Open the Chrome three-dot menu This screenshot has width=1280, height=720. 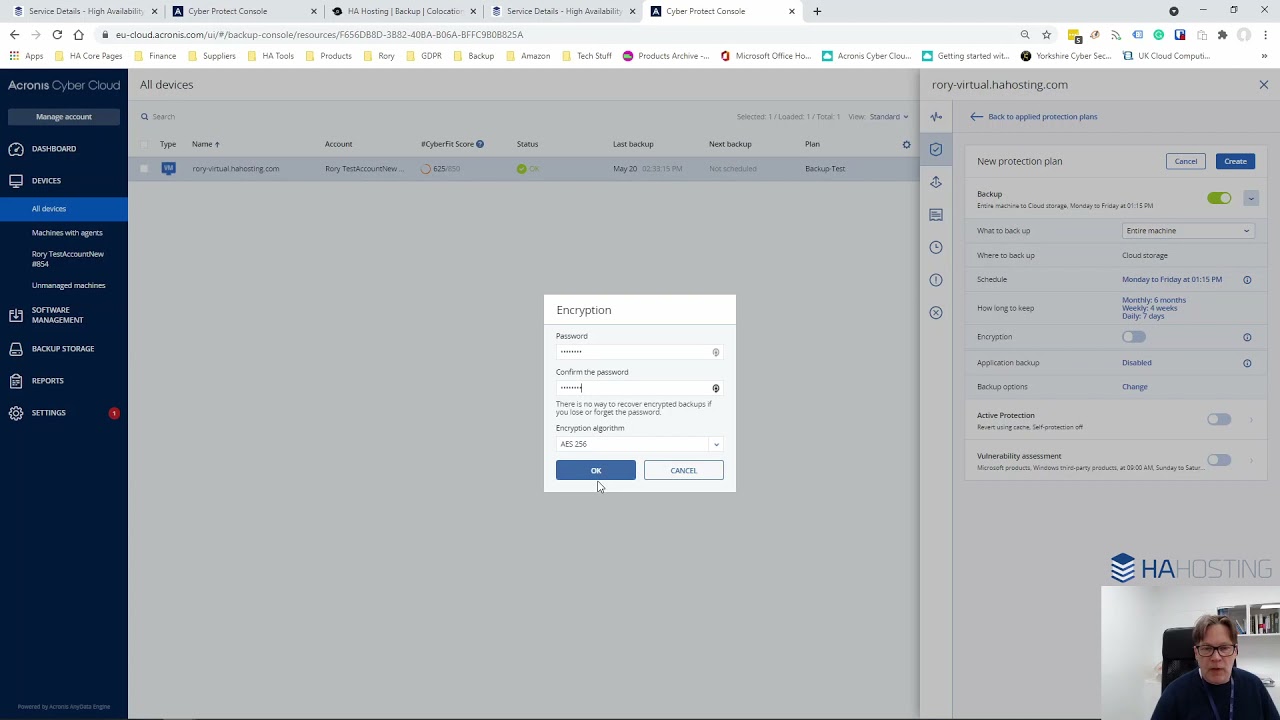[x=1265, y=35]
